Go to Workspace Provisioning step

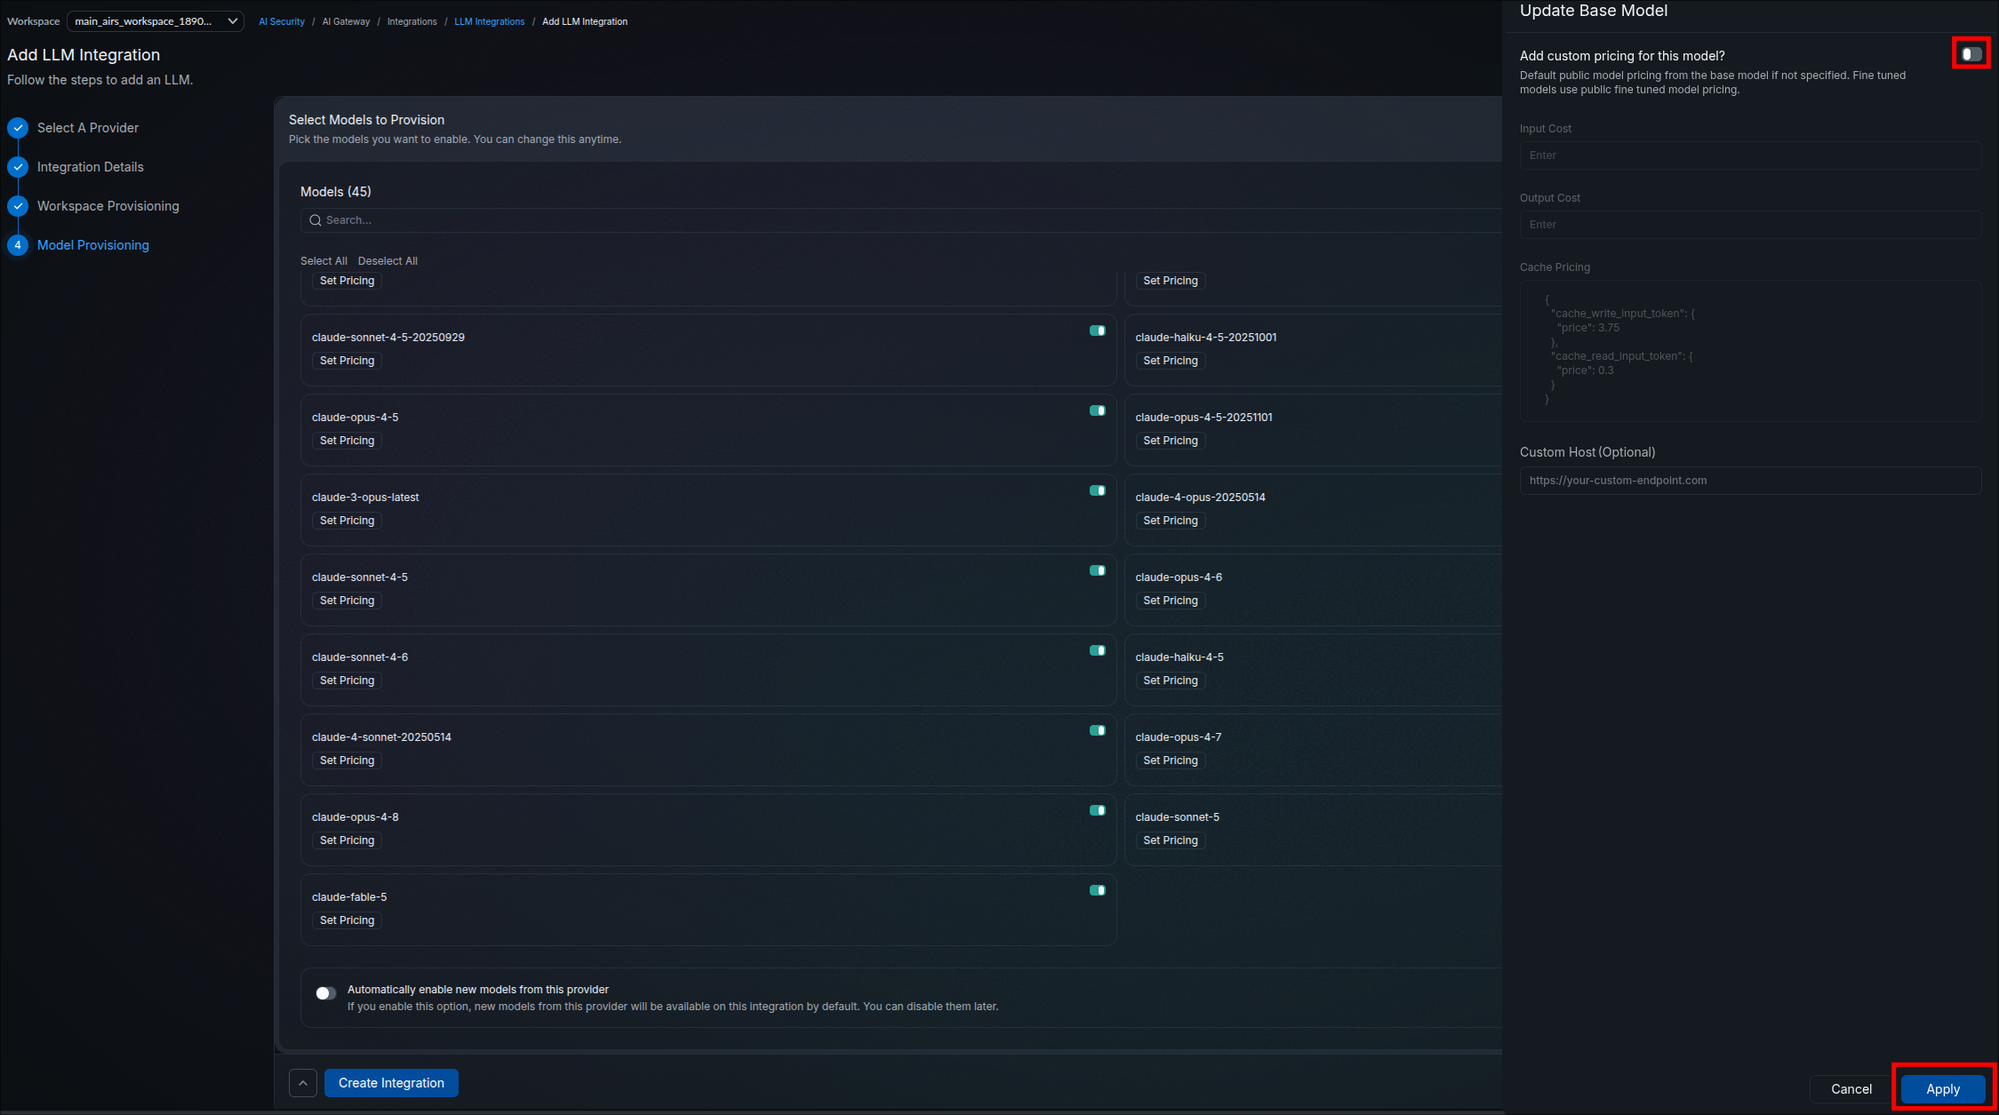[x=108, y=206]
